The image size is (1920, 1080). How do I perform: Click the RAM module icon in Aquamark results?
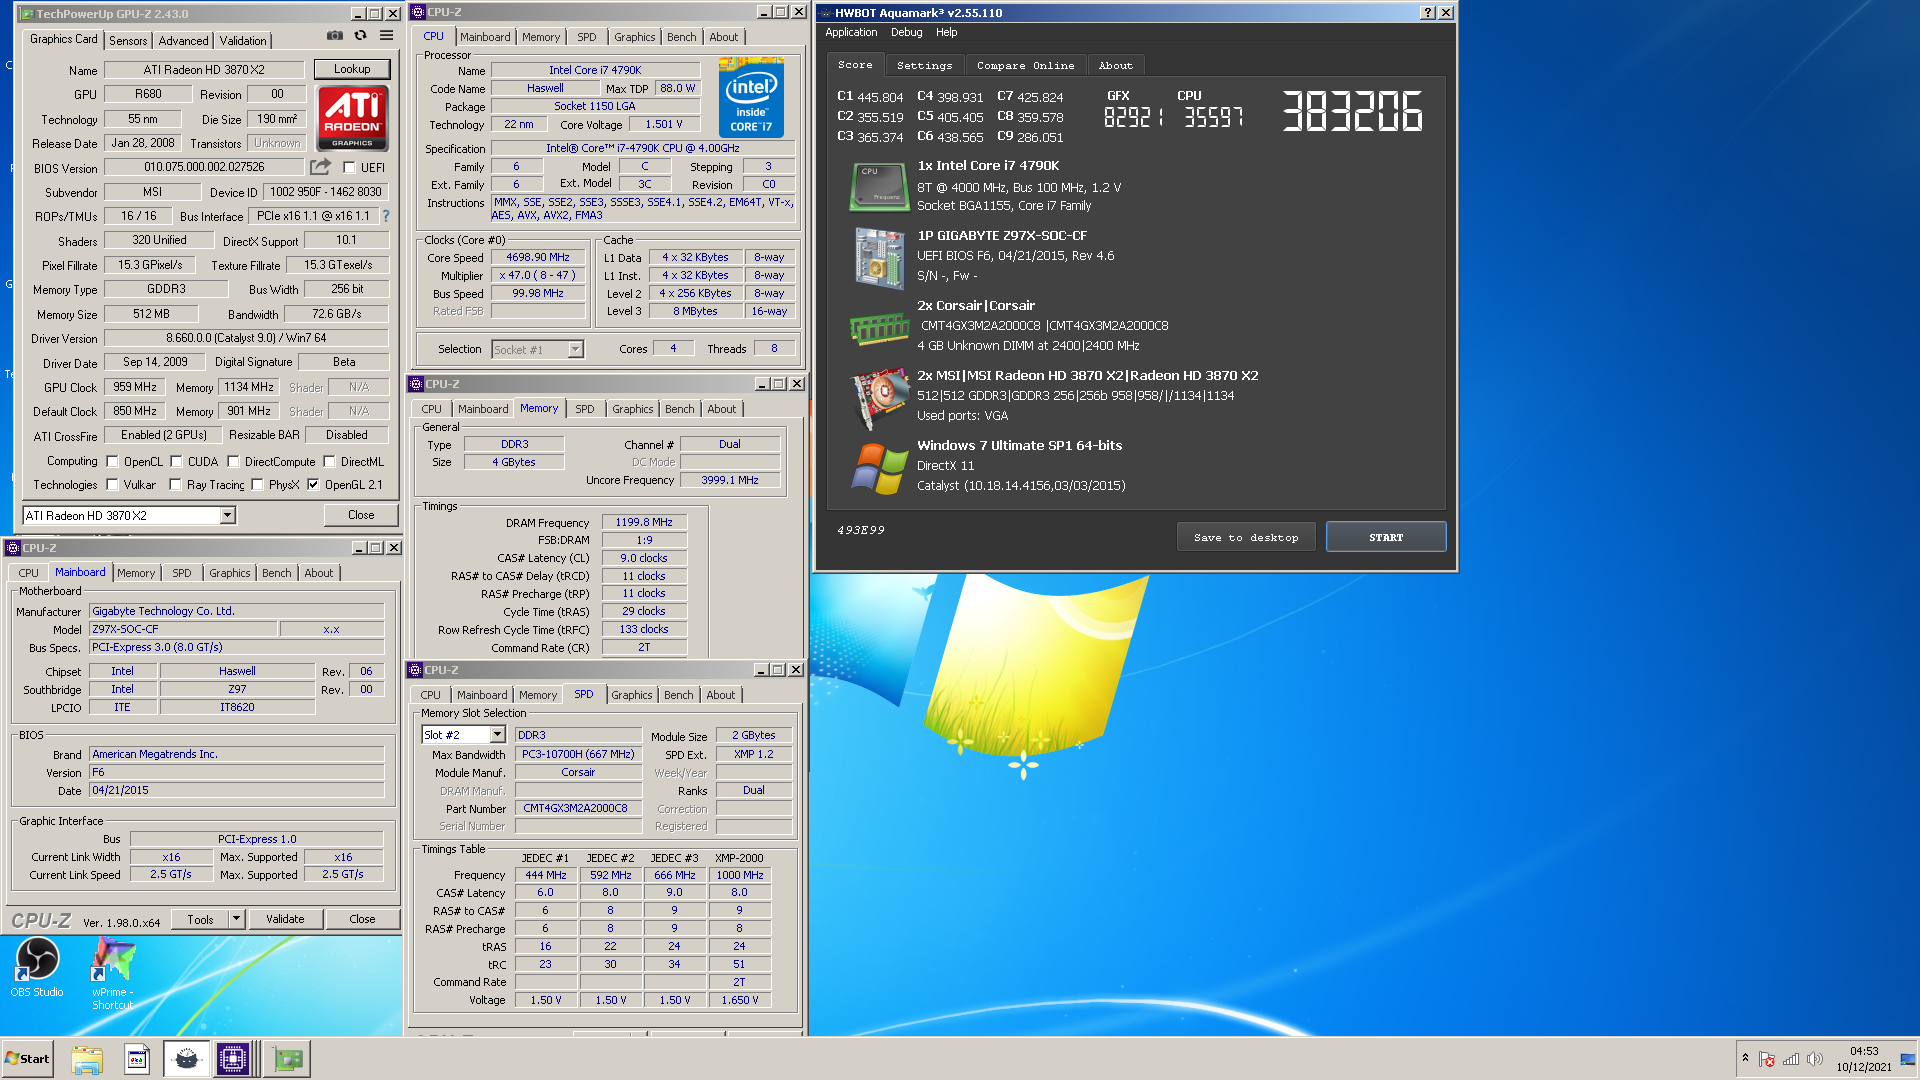click(878, 328)
